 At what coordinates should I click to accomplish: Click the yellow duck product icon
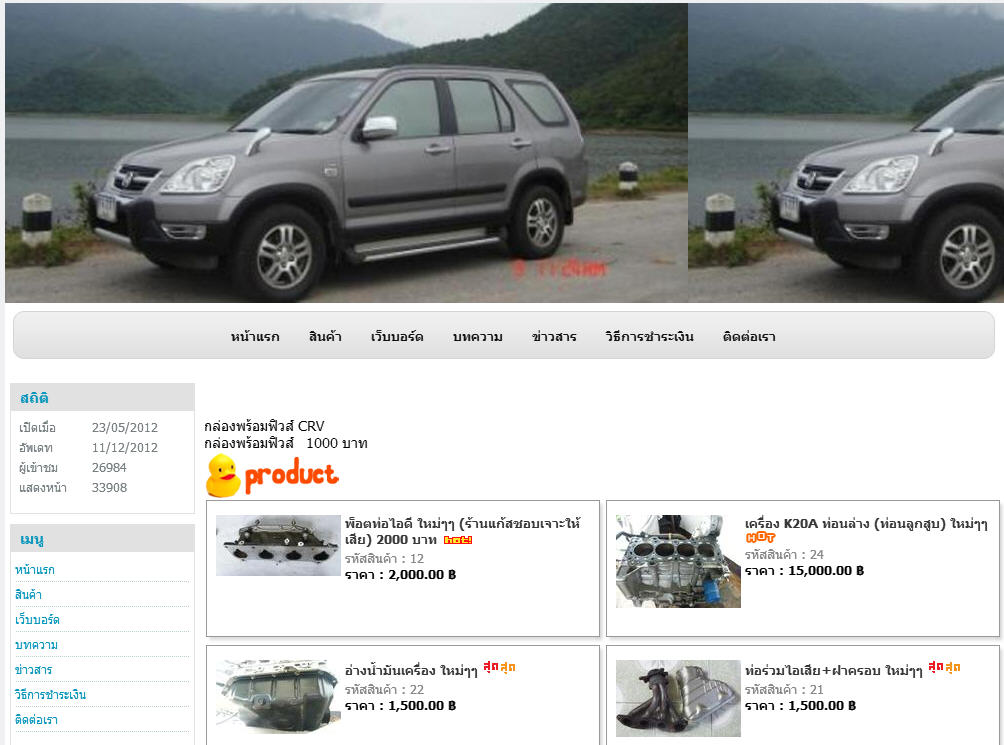click(x=223, y=476)
